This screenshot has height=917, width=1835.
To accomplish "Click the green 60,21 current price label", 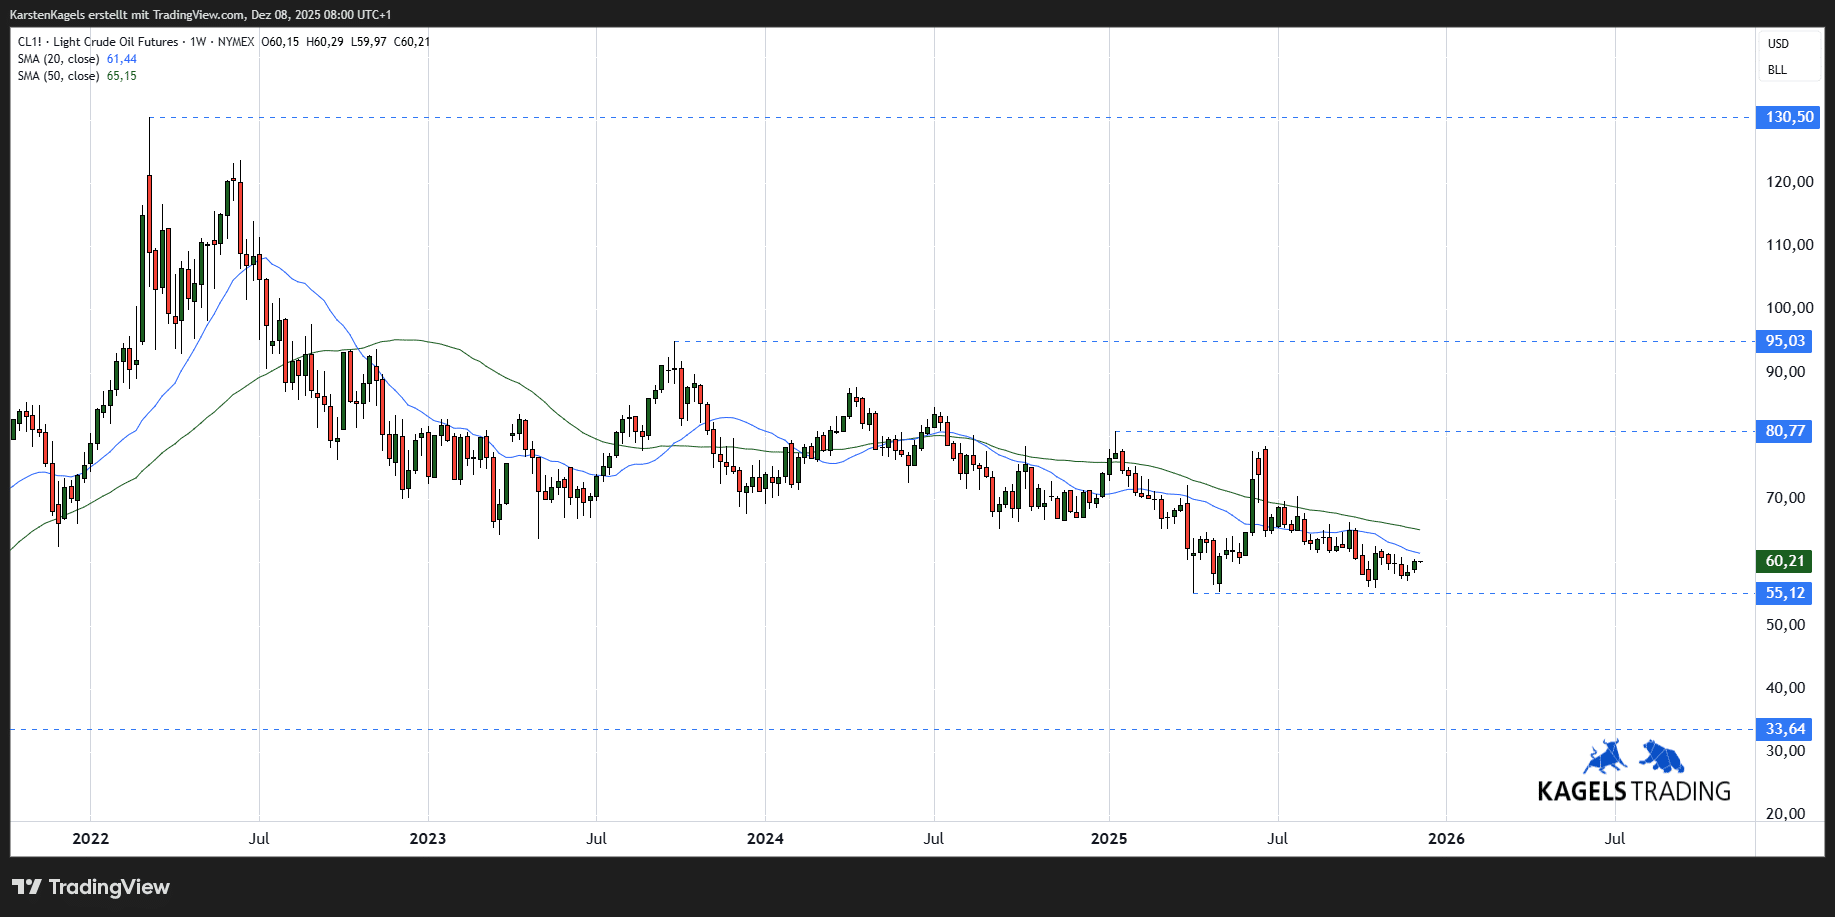I will click(1785, 561).
